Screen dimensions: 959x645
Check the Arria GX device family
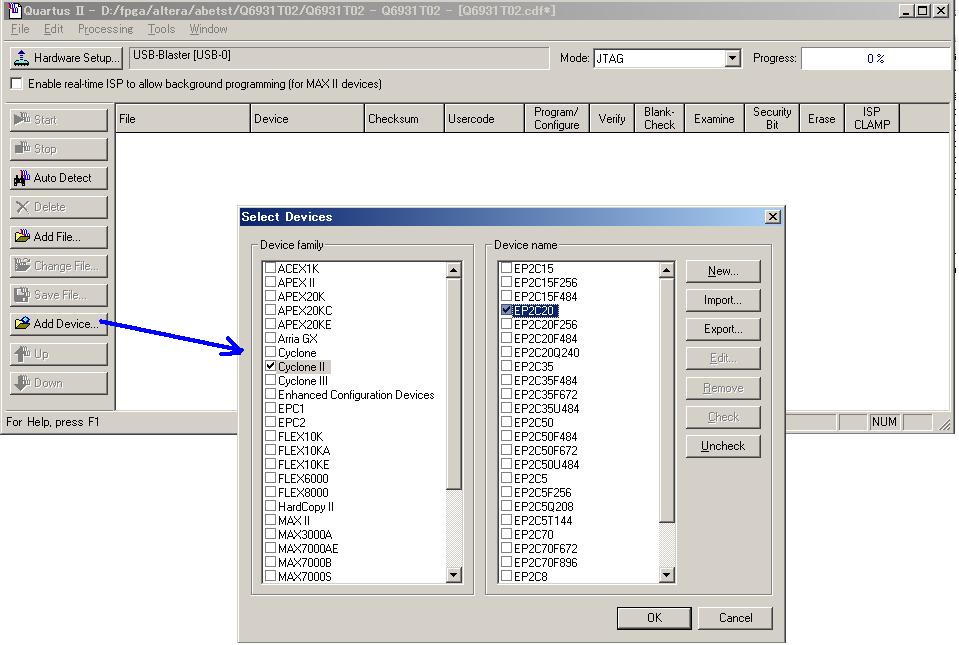click(x=270, y=338)
